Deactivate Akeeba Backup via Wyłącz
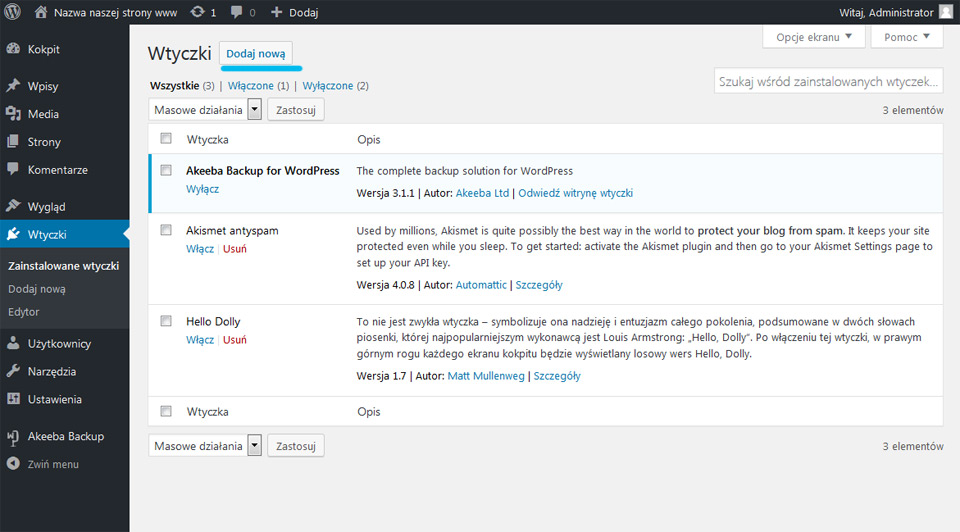Viewport: 960px width, 532px height. click(x=202, y=189)
